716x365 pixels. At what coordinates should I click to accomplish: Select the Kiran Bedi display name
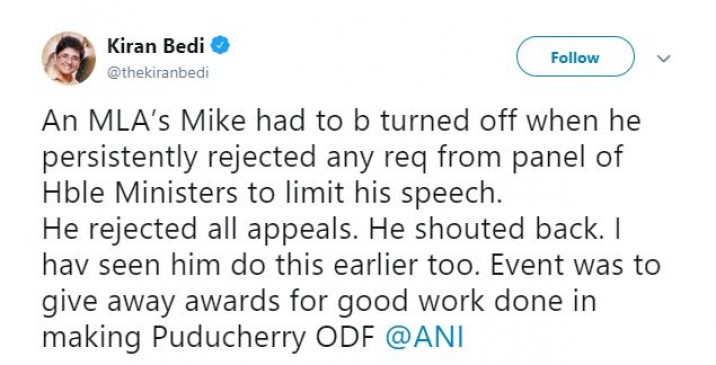click(156, 46)
